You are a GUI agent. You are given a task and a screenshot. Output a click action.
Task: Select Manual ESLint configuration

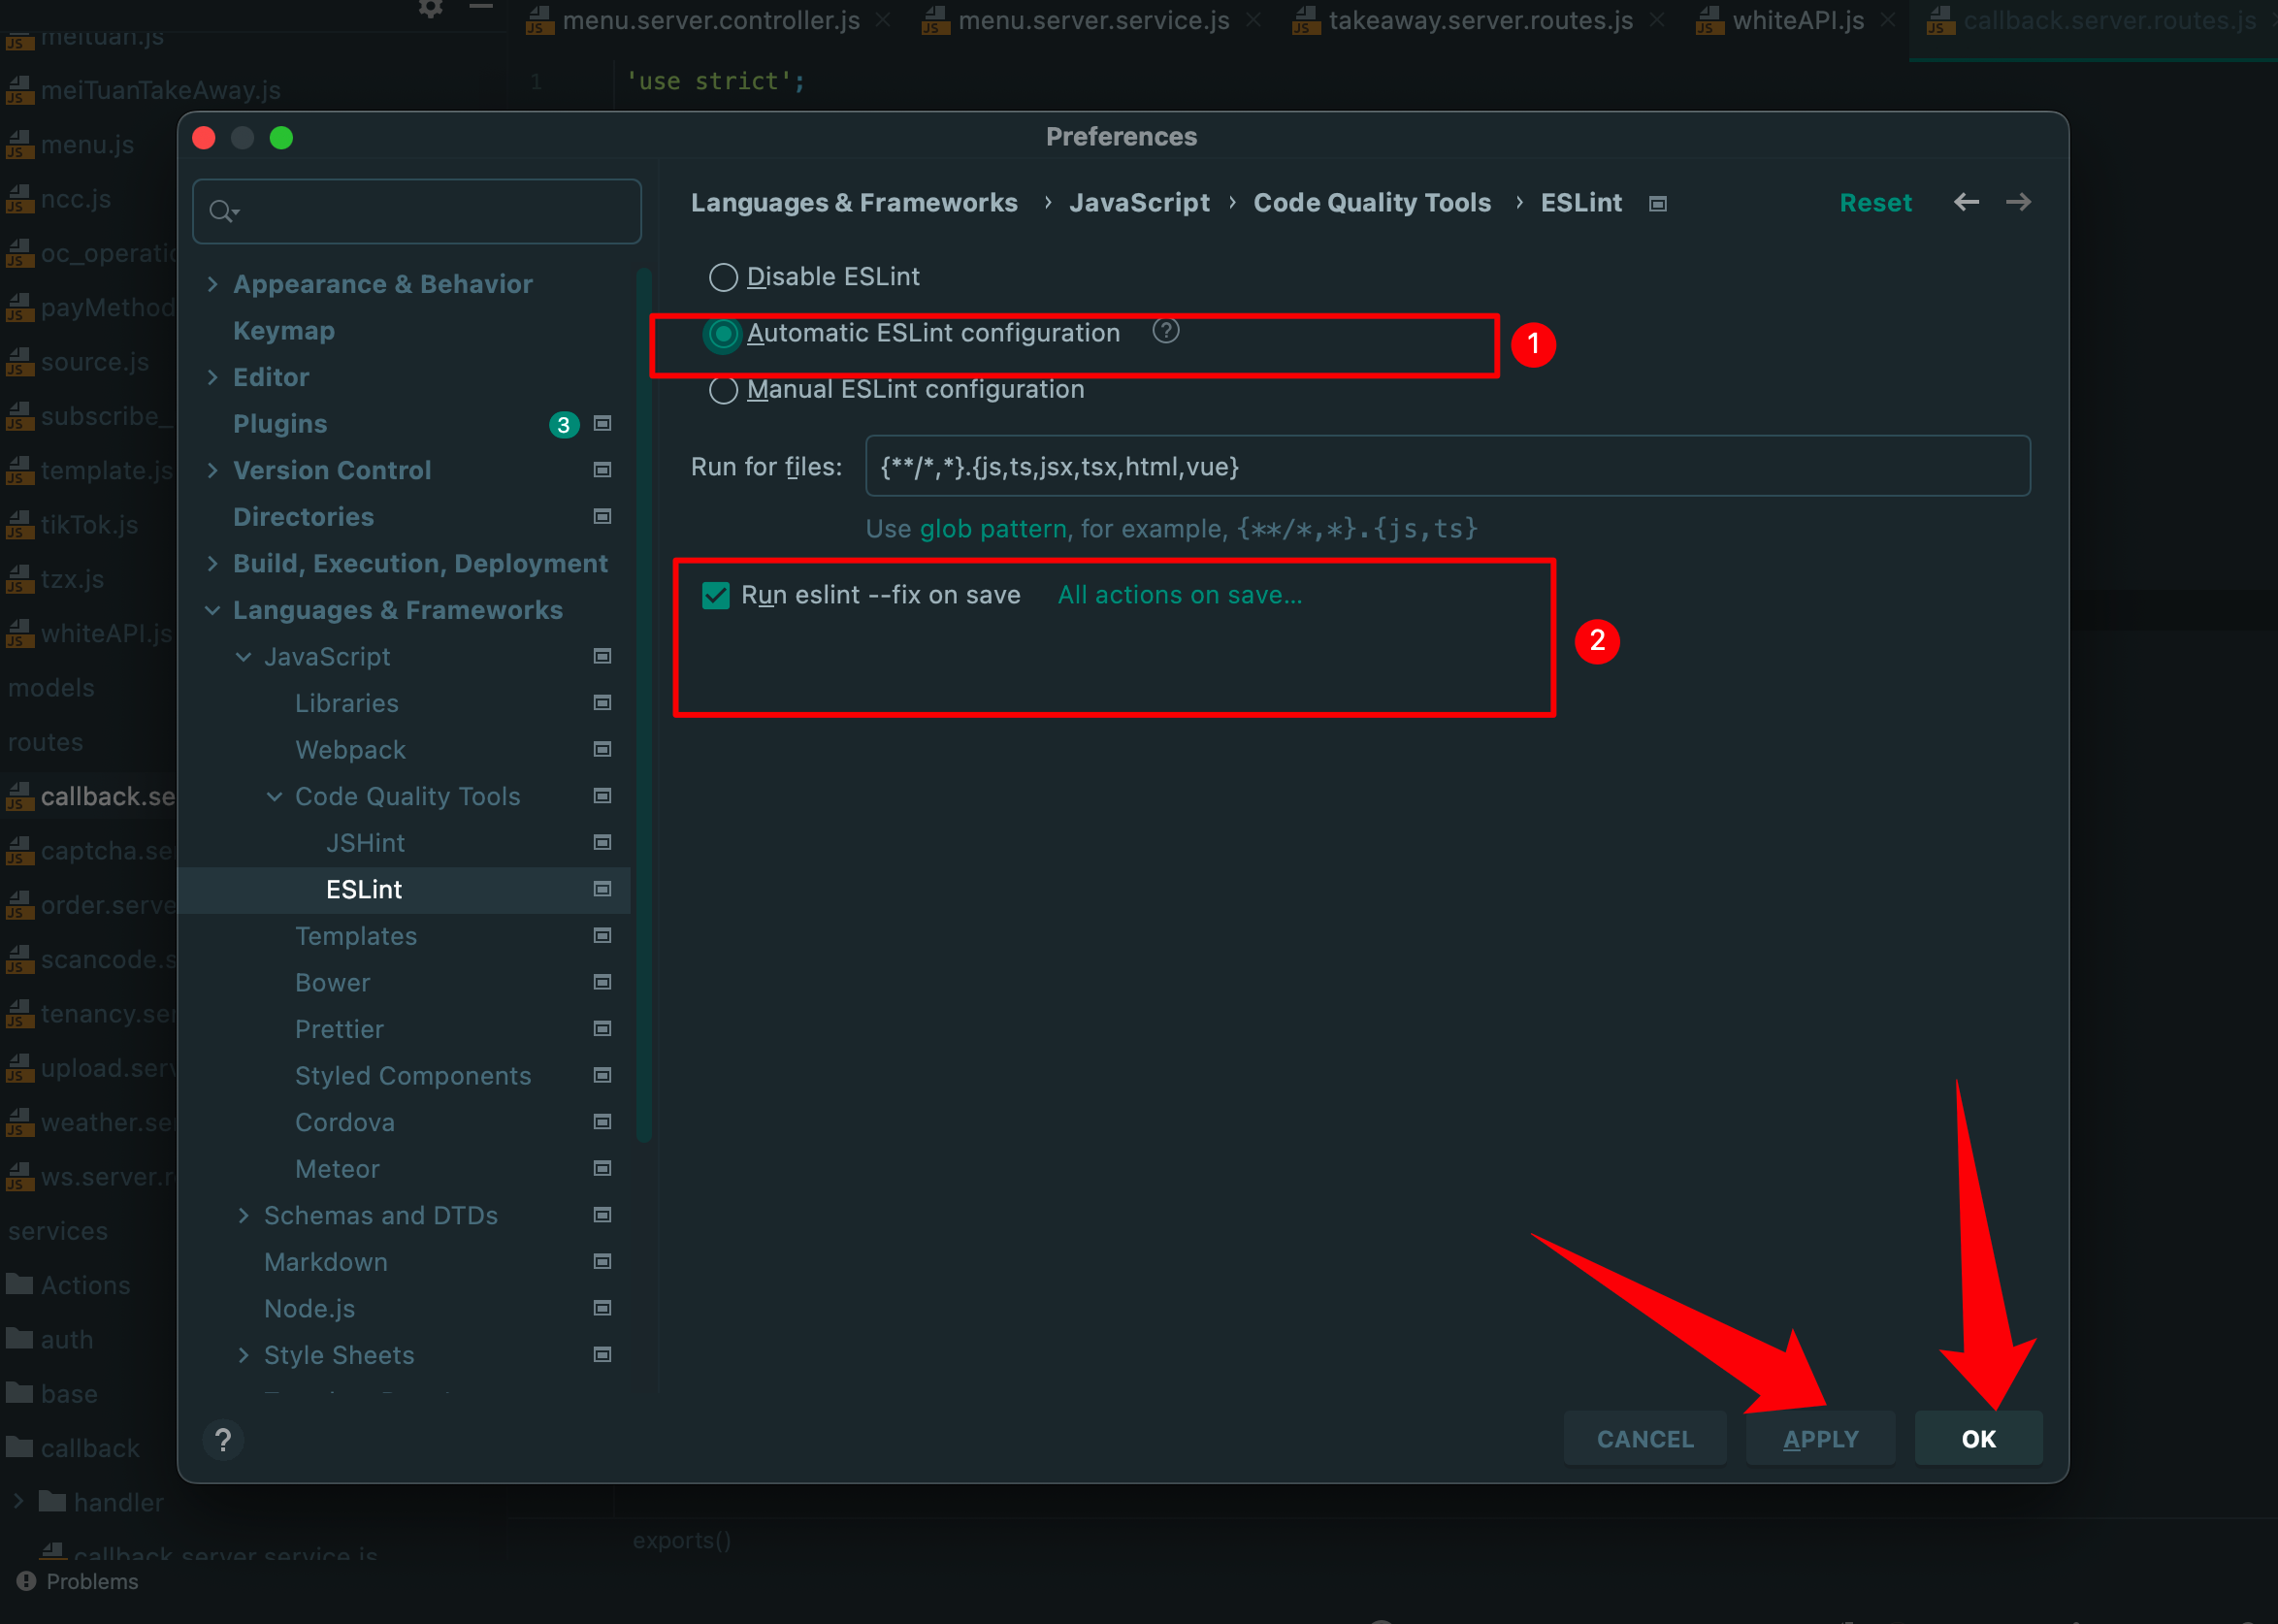point(723,390)
